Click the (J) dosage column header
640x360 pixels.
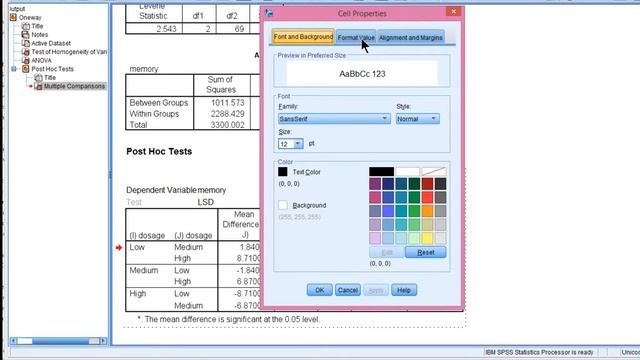[x=193, y=236]
